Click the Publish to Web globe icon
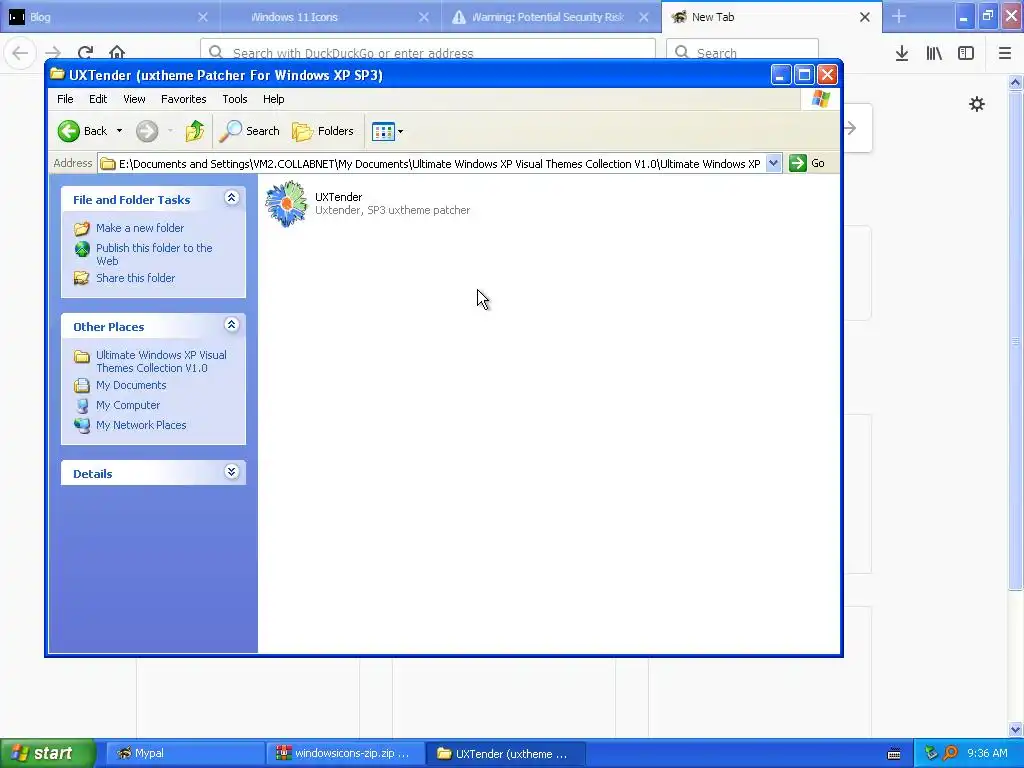 point(82,249)
